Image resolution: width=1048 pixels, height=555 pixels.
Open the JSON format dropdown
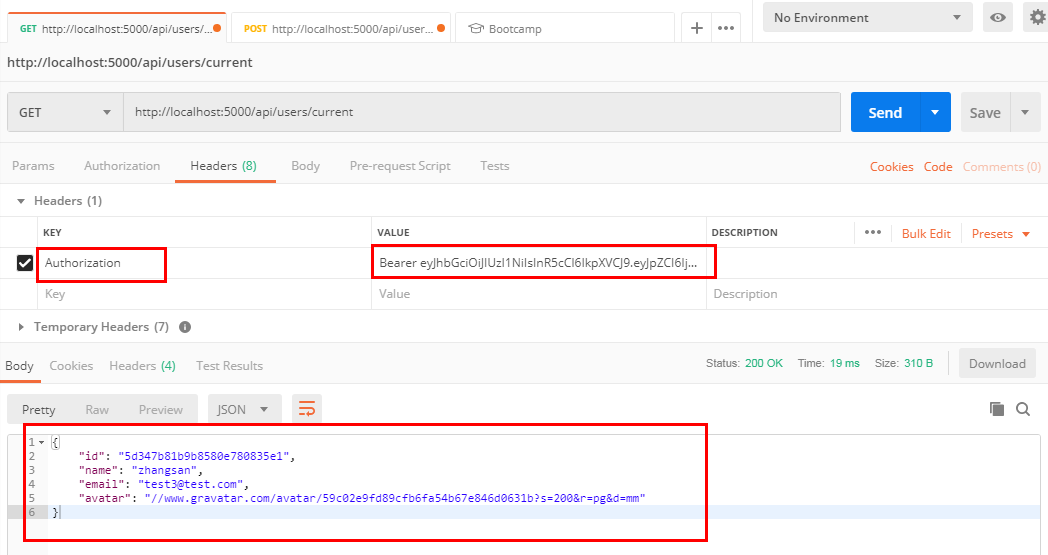(x=243, y=409)
